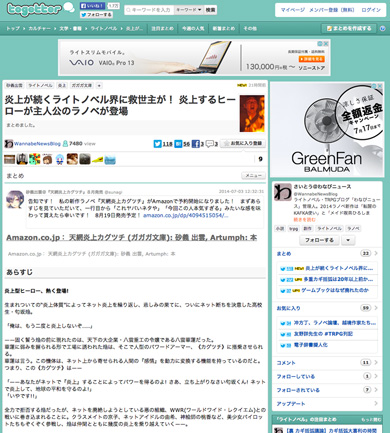Screen dimensions: 390x433
Task: Click the もっと読む link in ライトノベル box
Action: (371, 420)
